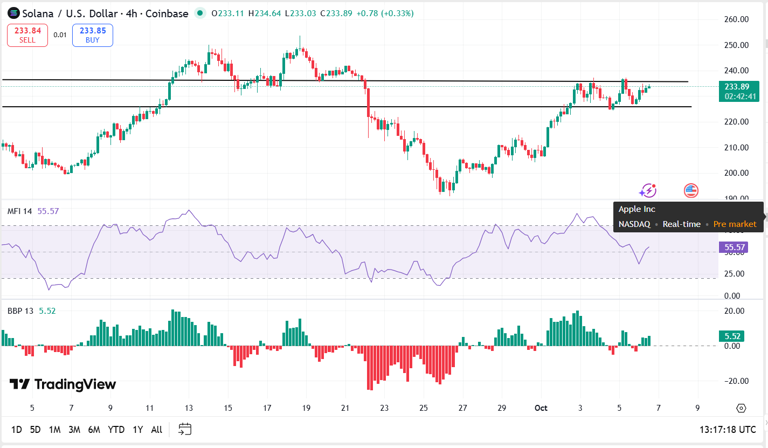Image resolution: width=768 pixels, height=448 pixels.
Task: Open the go-to-date calendar icon
Action: [185, 429]
